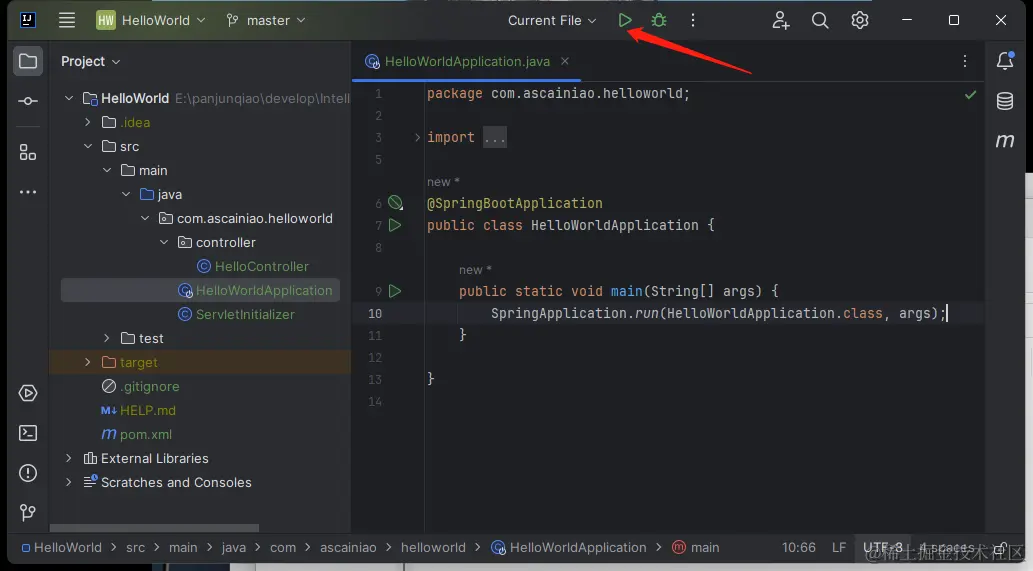Expand the .idea folder

(88, 122)
